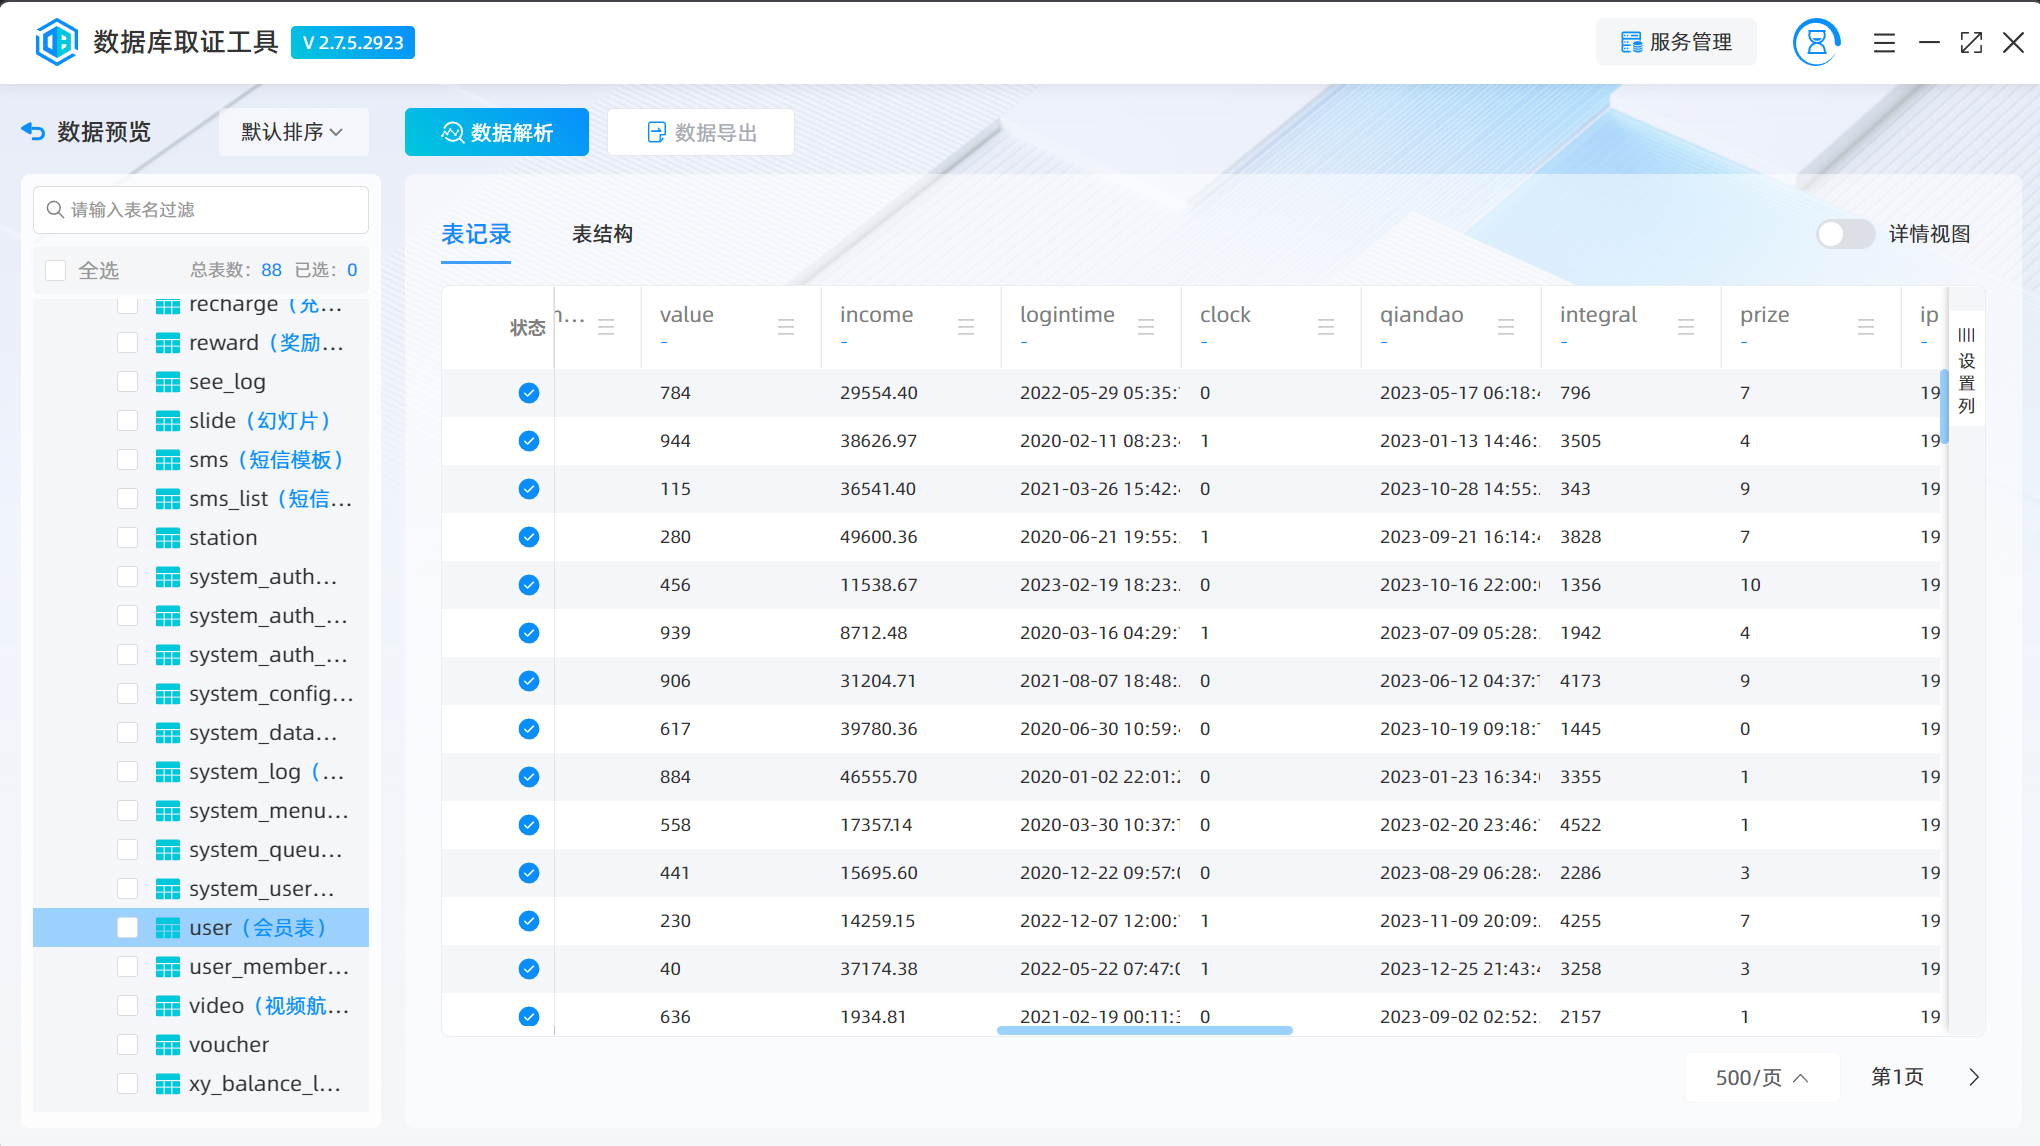Screen dimensions: 2040x1146
Task: Toggle the 详情视图 switch
Action: pos(1845,234)
